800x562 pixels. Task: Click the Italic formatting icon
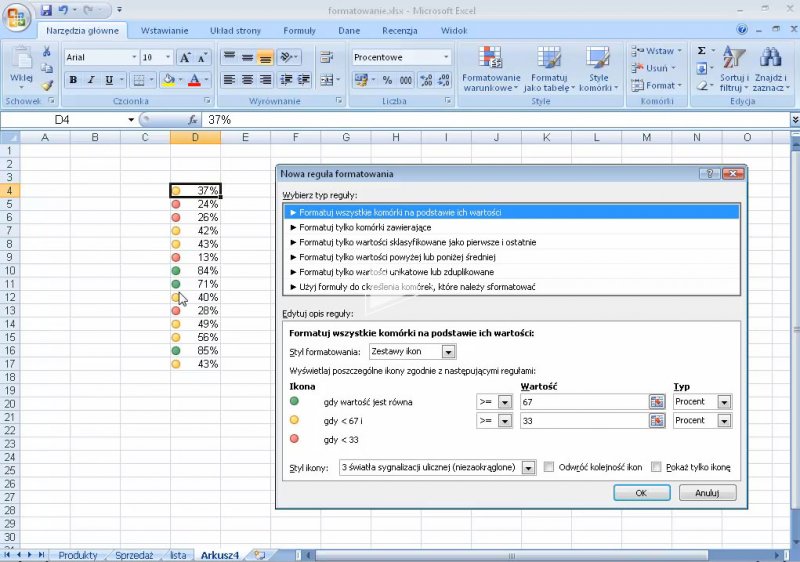click(91, 80)
